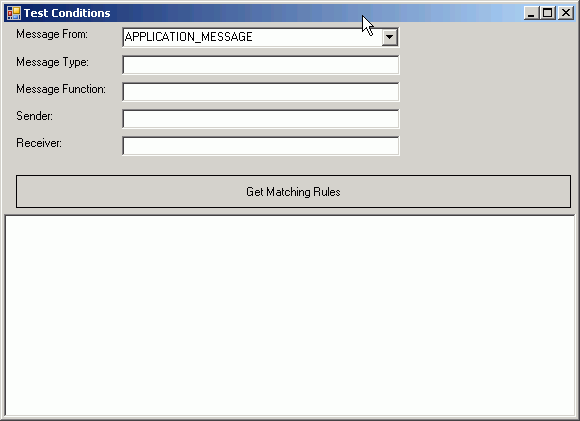This screenshot has height=421, width=580.
Task: Click the Get Matching Rules button
Action: [293, 191]
